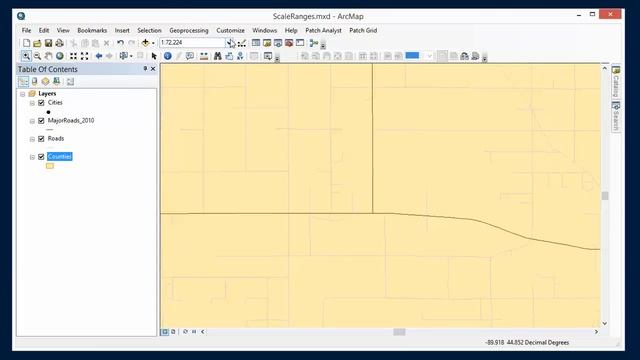The image size is (640, 360).
Task: Open the Selection menu
Action: [149, 31]
